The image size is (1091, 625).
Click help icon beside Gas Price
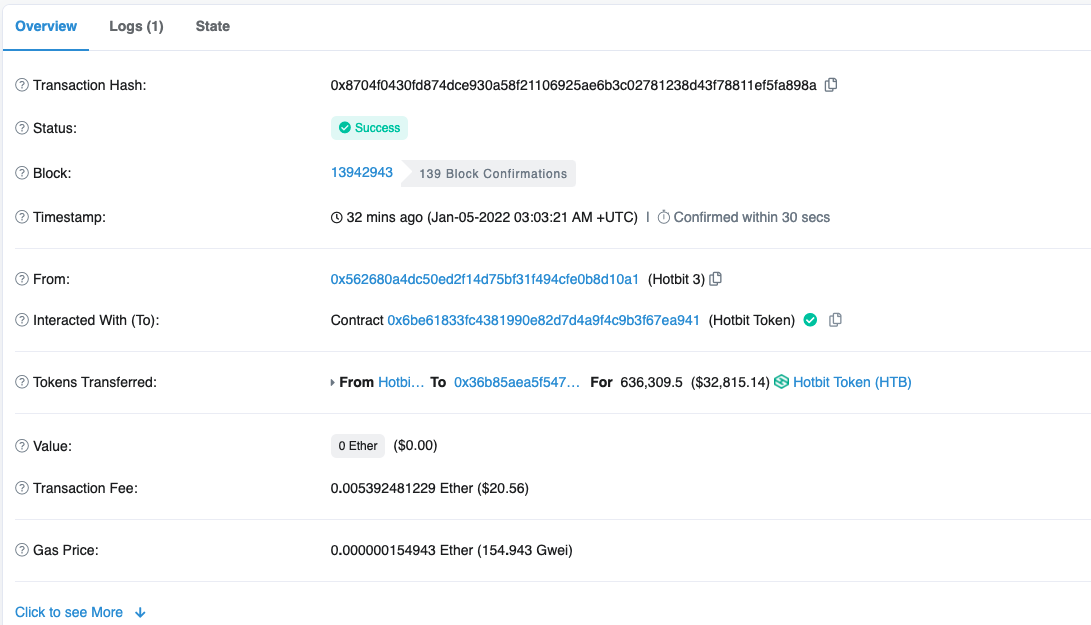pos(22,550)
